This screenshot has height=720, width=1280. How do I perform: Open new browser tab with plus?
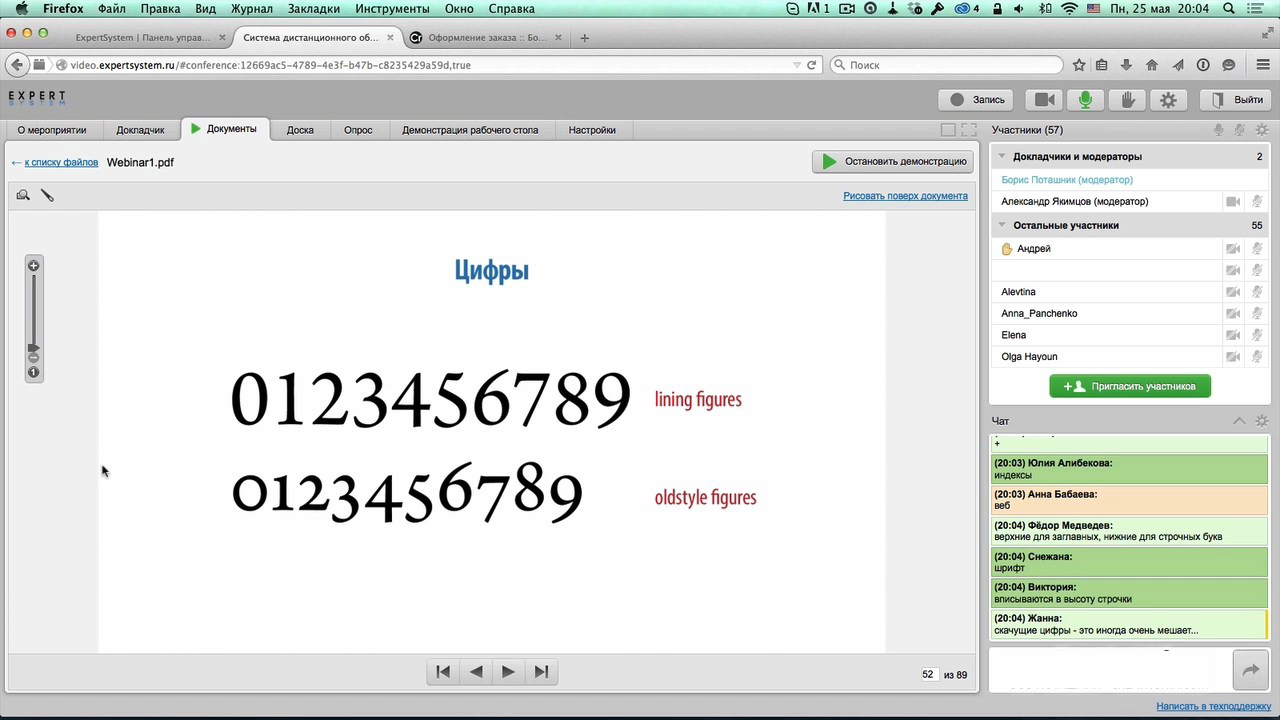pos(584,38)
